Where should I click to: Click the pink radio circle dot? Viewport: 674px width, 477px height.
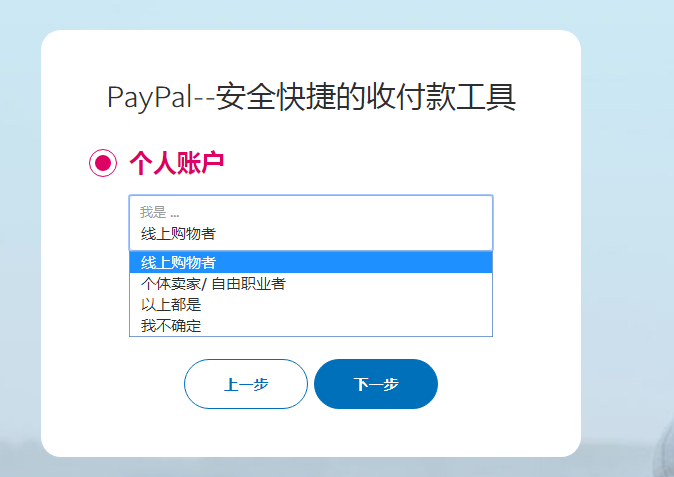pos(103,163)
